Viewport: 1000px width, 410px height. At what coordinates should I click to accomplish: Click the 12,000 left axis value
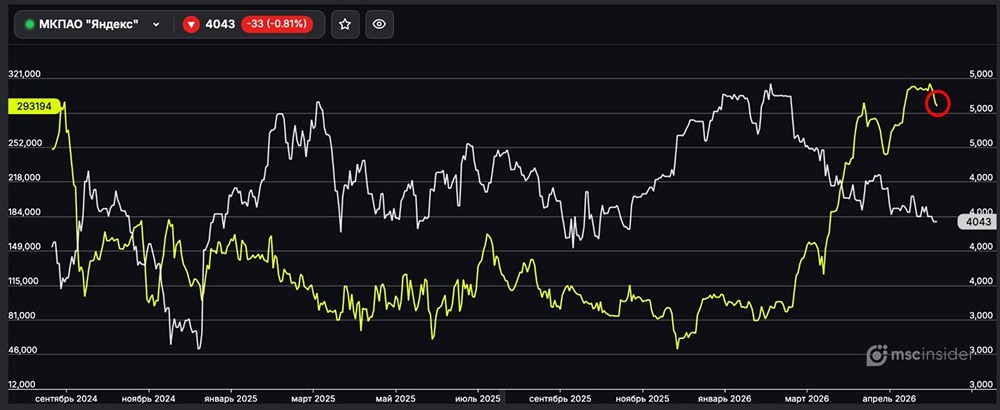pos(22,384)
